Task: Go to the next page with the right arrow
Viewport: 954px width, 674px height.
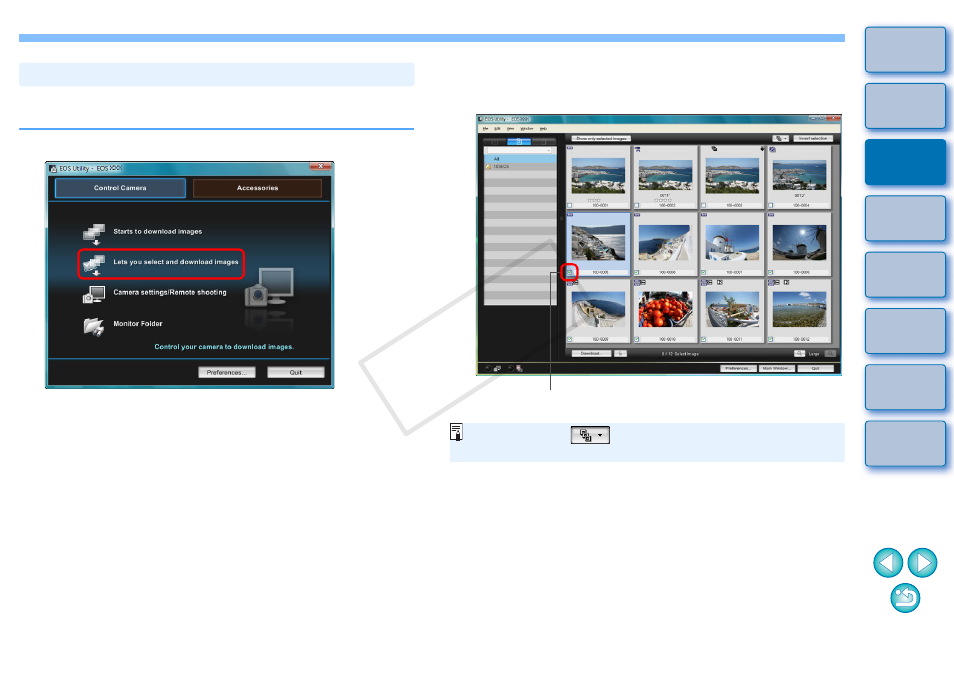Action: pyautogui.click(x=922, y=562)
